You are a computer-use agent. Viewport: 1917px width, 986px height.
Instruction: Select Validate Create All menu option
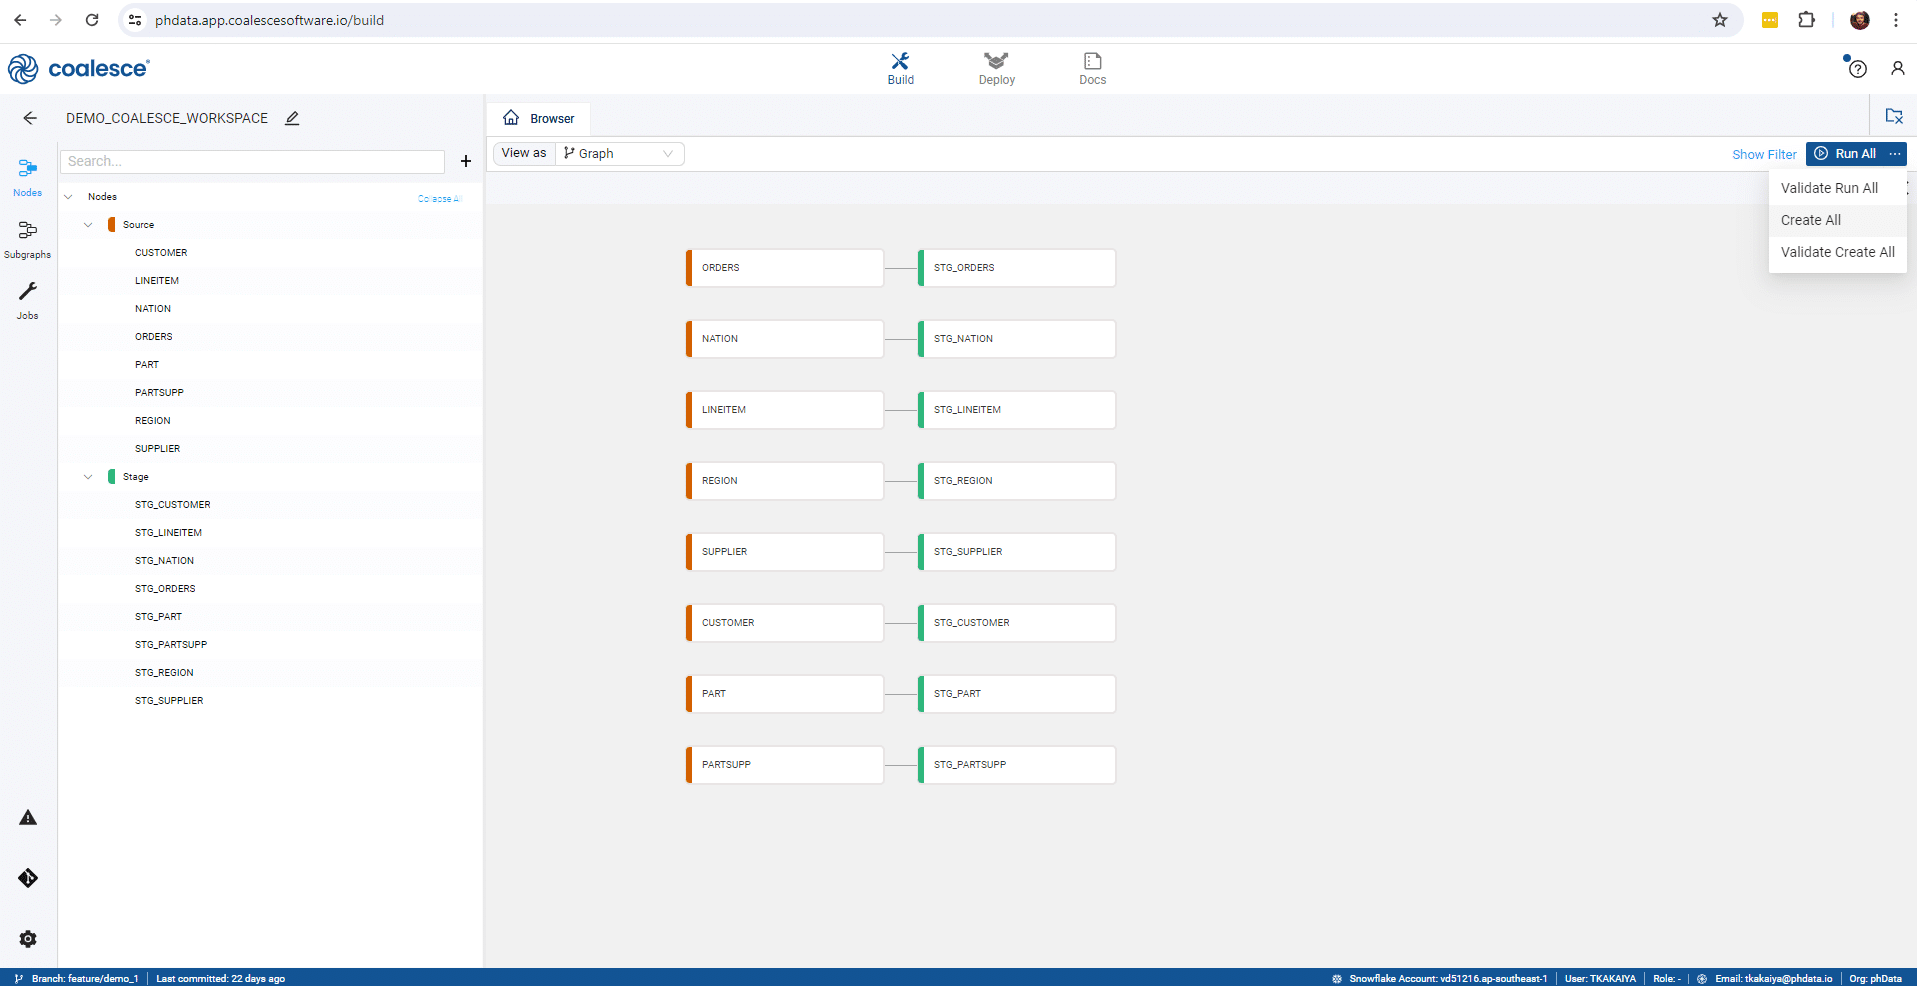click(1837, 252)
